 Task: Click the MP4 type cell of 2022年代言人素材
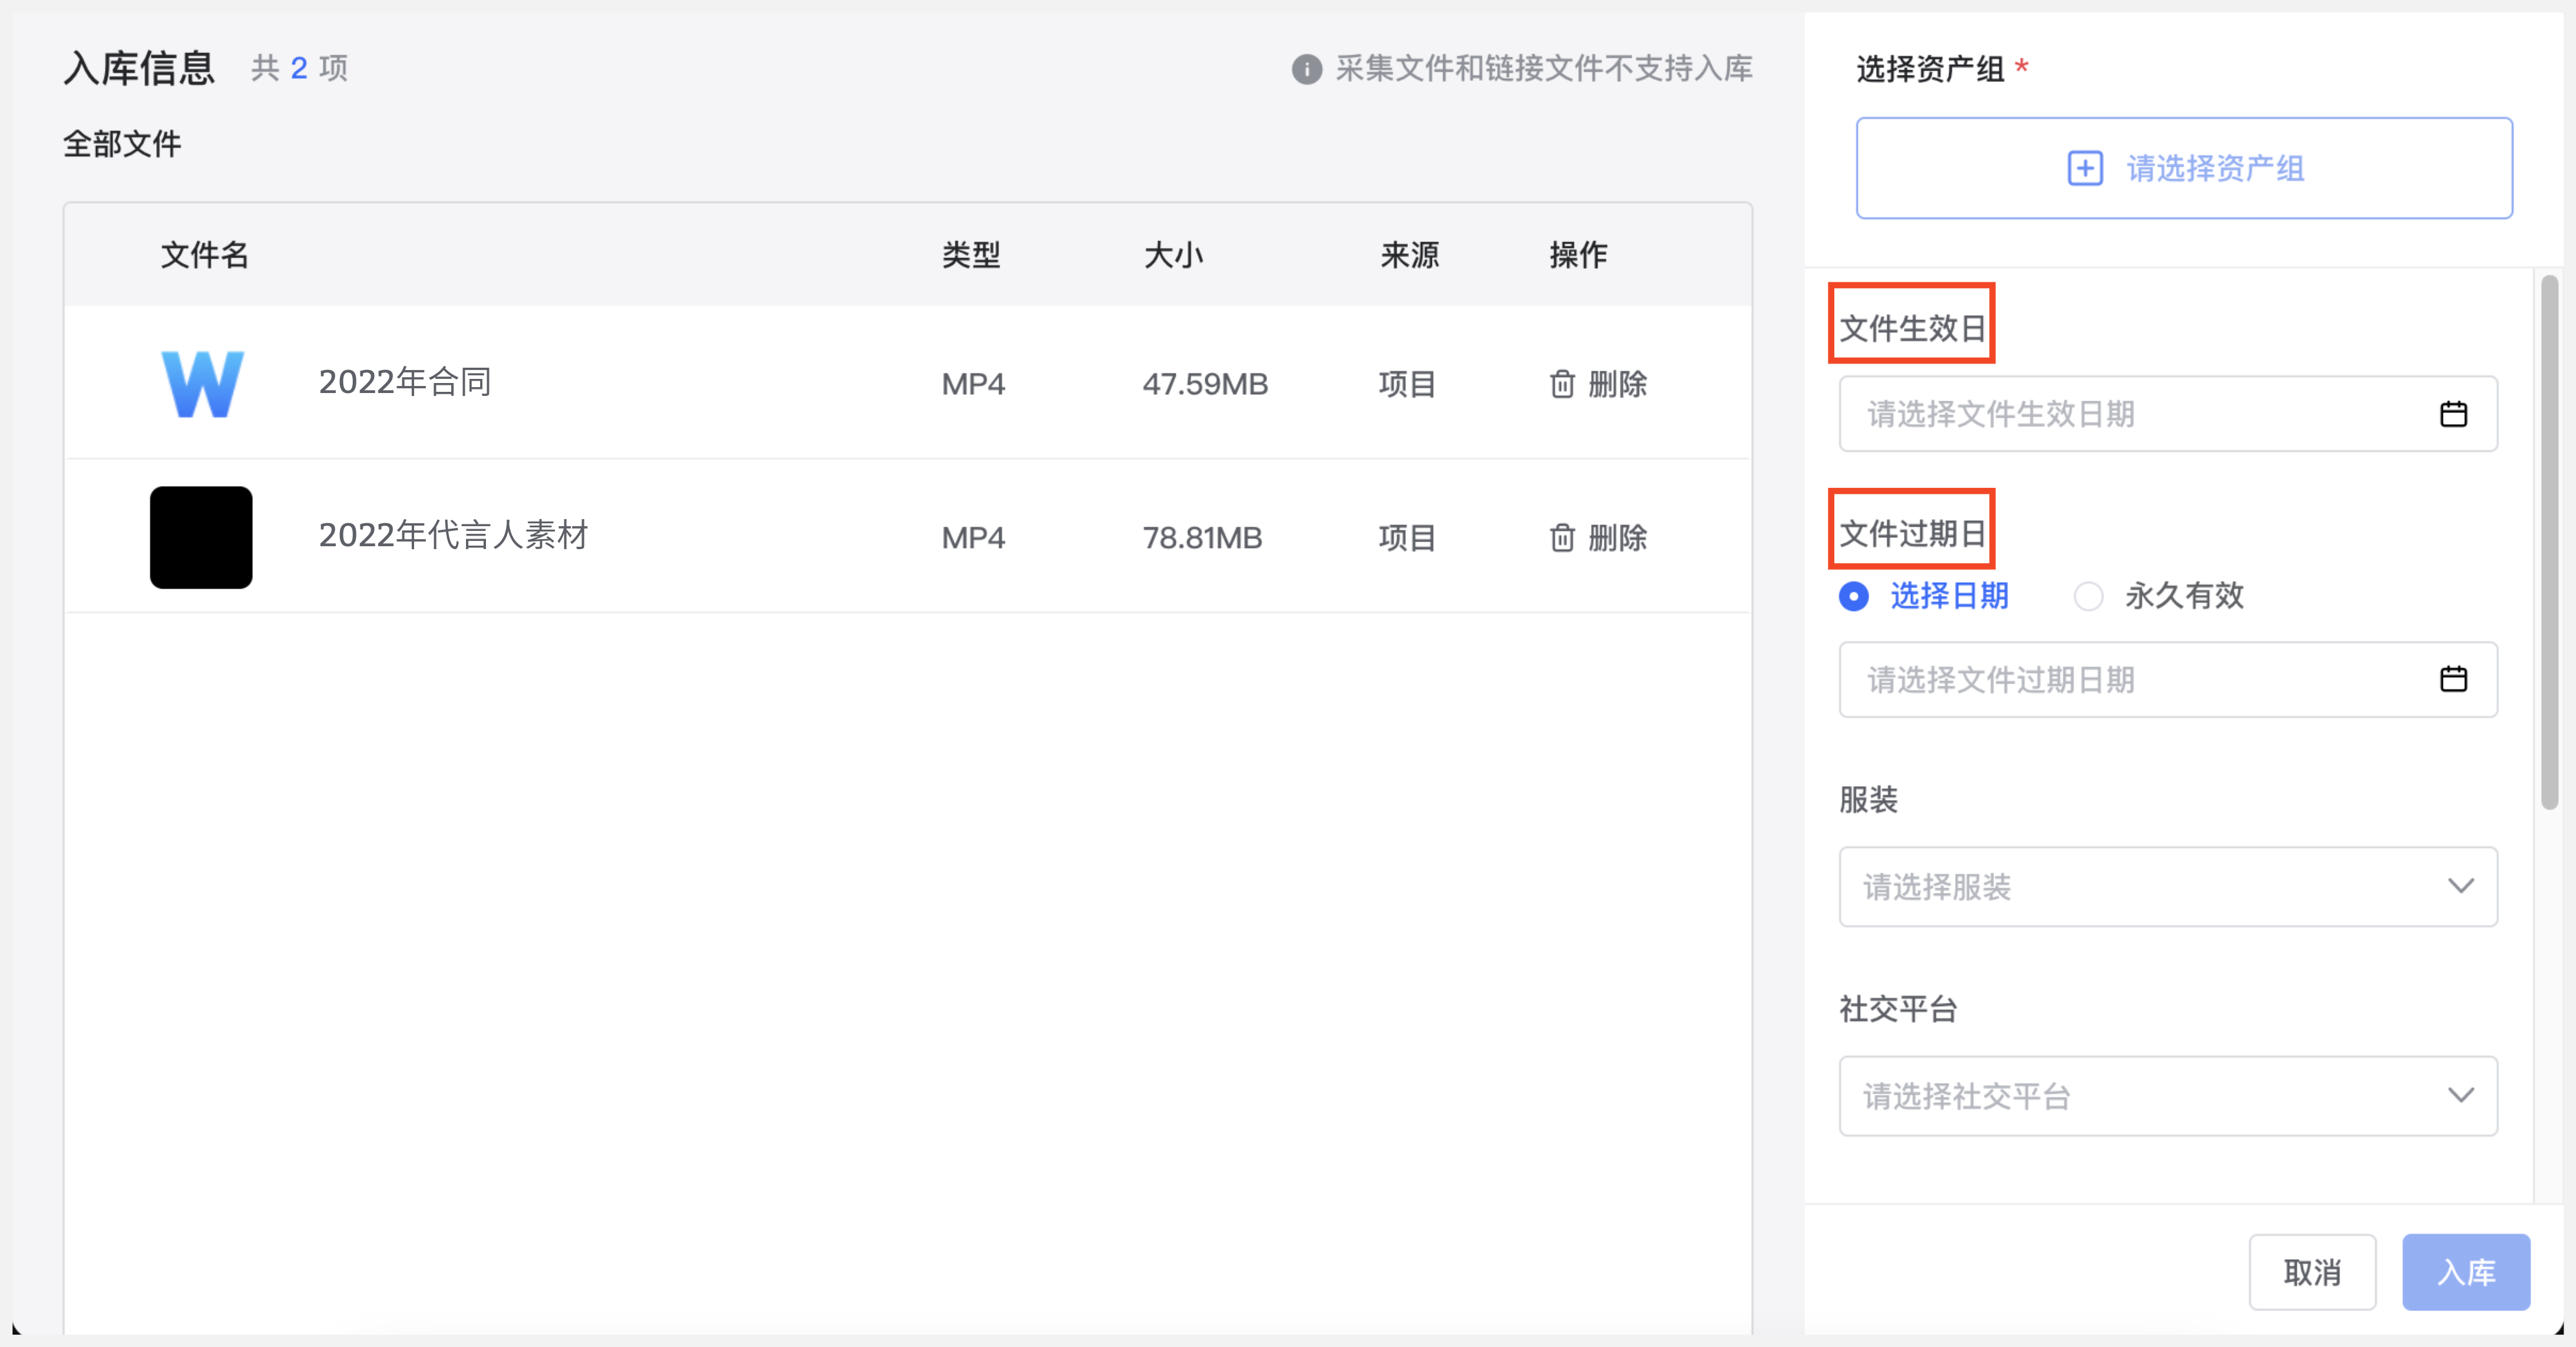coord(973,538)
